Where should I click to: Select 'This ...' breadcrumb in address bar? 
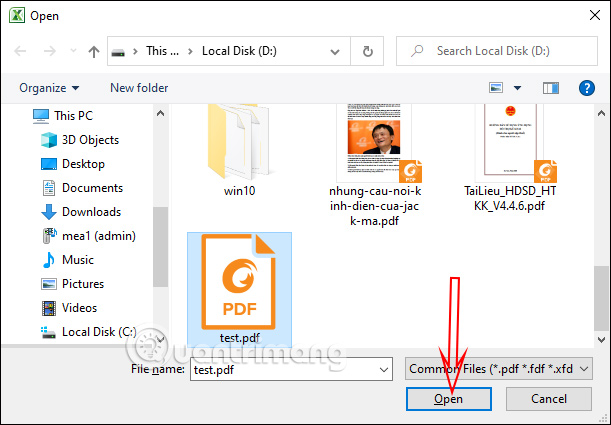coord(162,51)
